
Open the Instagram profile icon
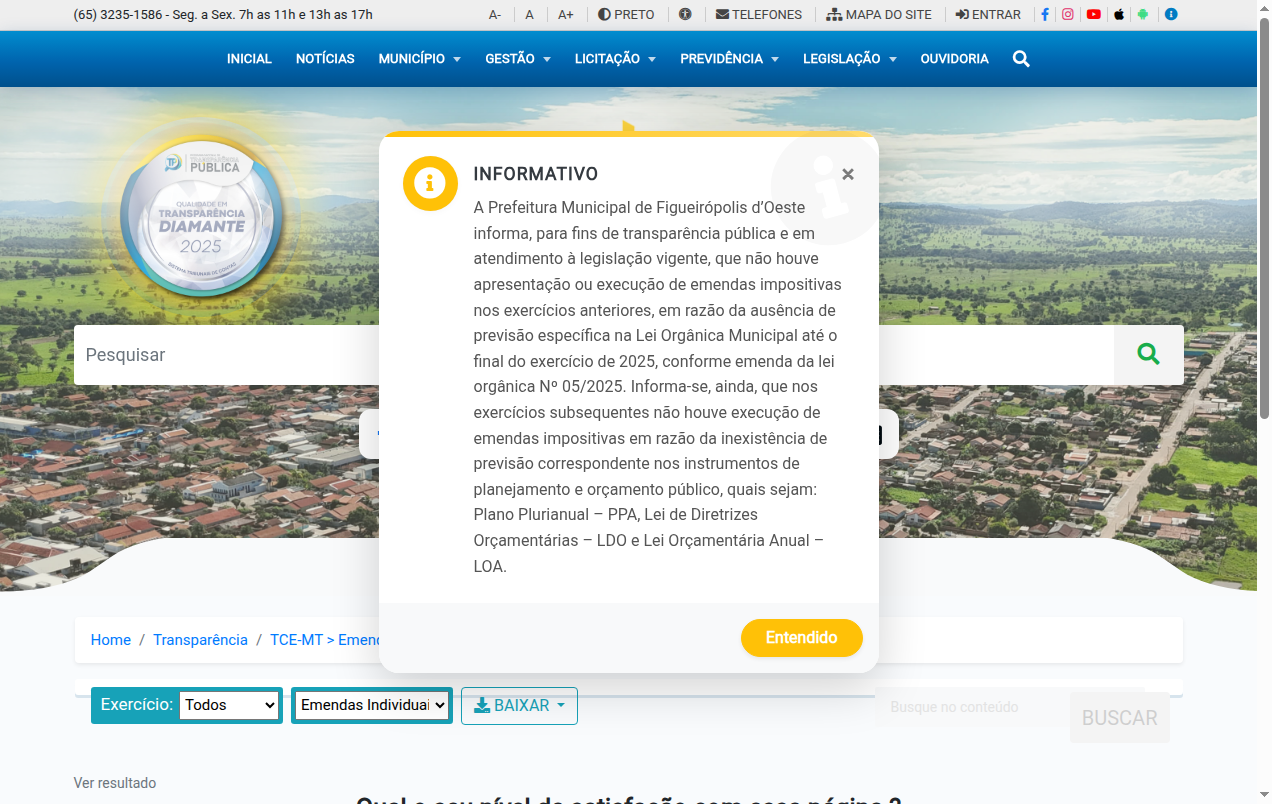1068,15
